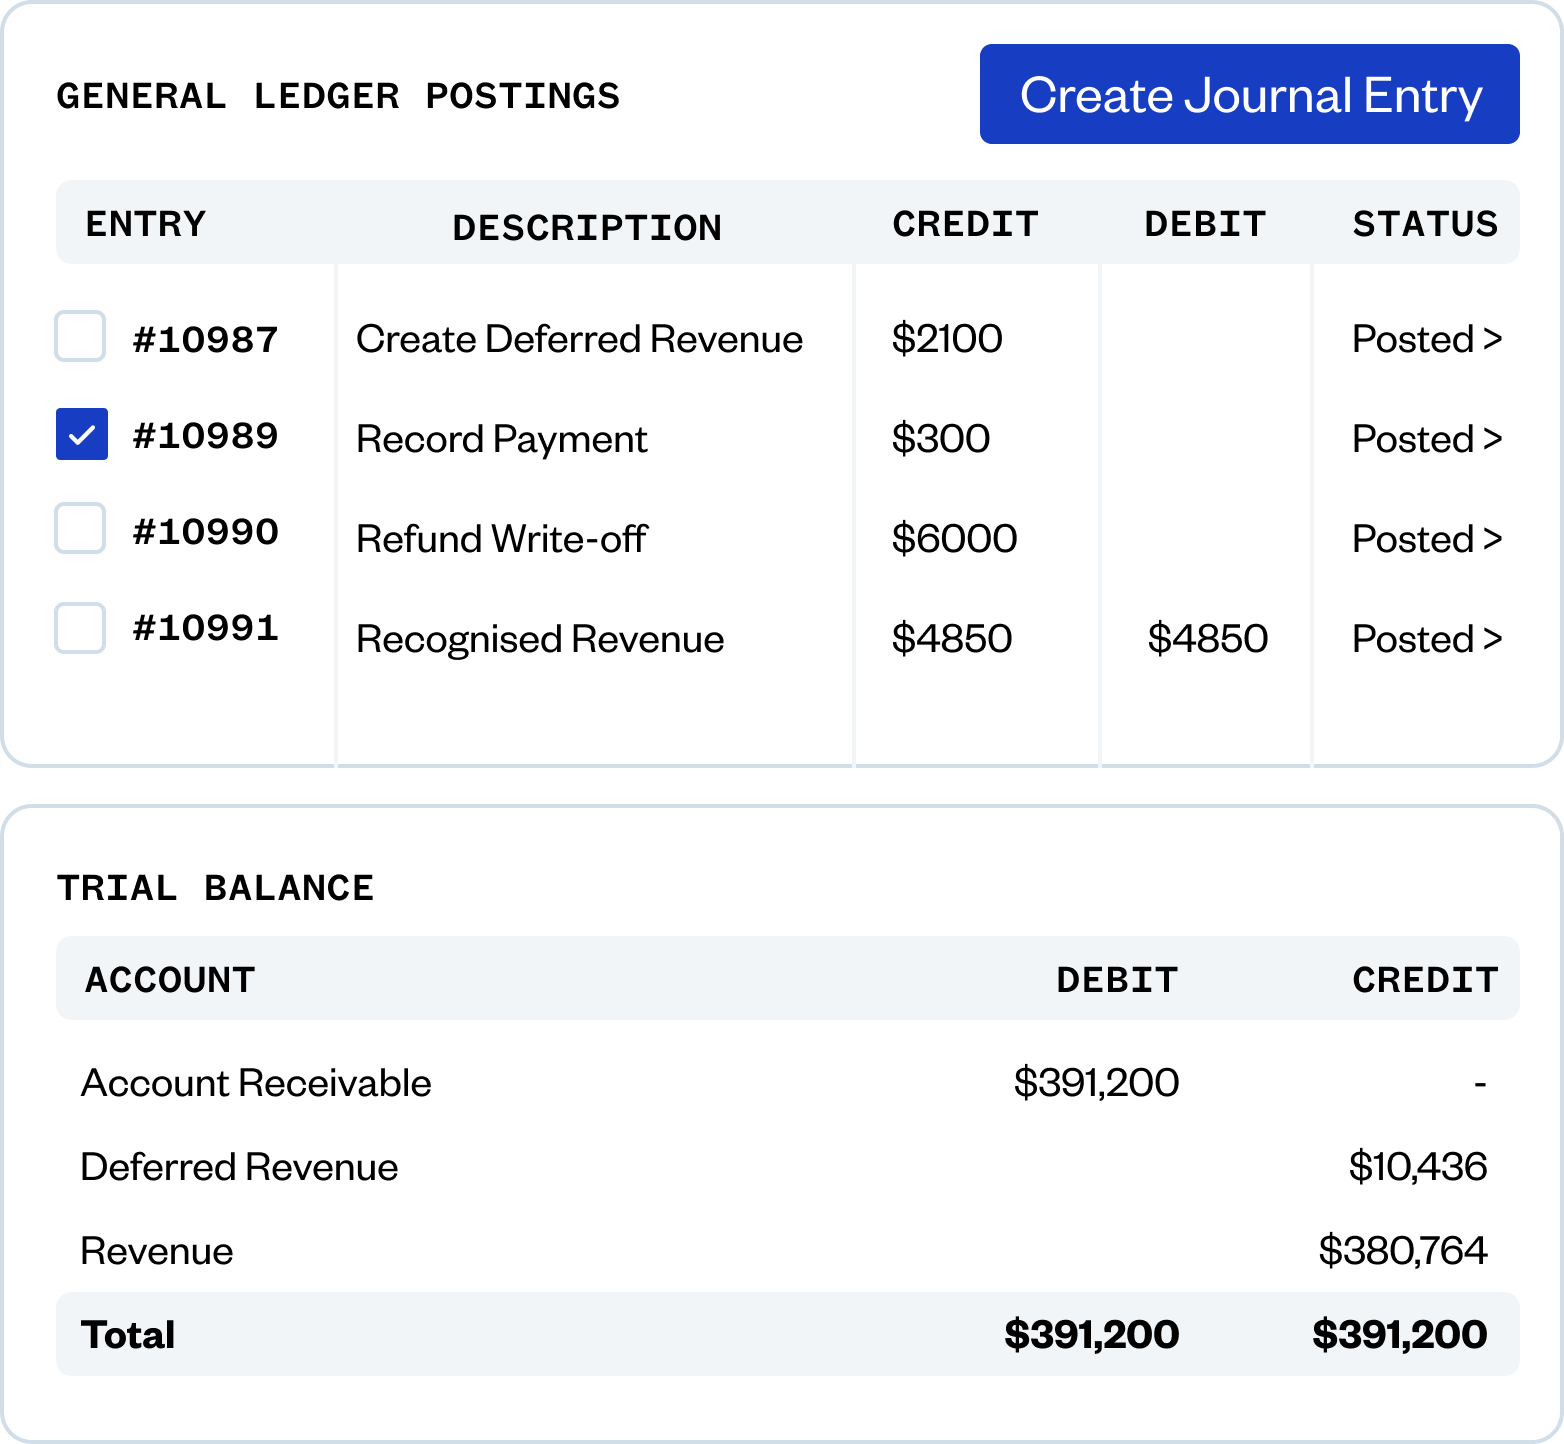Image resolution: width=1564 pixels, height=1444 pixels.
Task: Click the Create Journal Entry button
Action: click(1249, 94)
